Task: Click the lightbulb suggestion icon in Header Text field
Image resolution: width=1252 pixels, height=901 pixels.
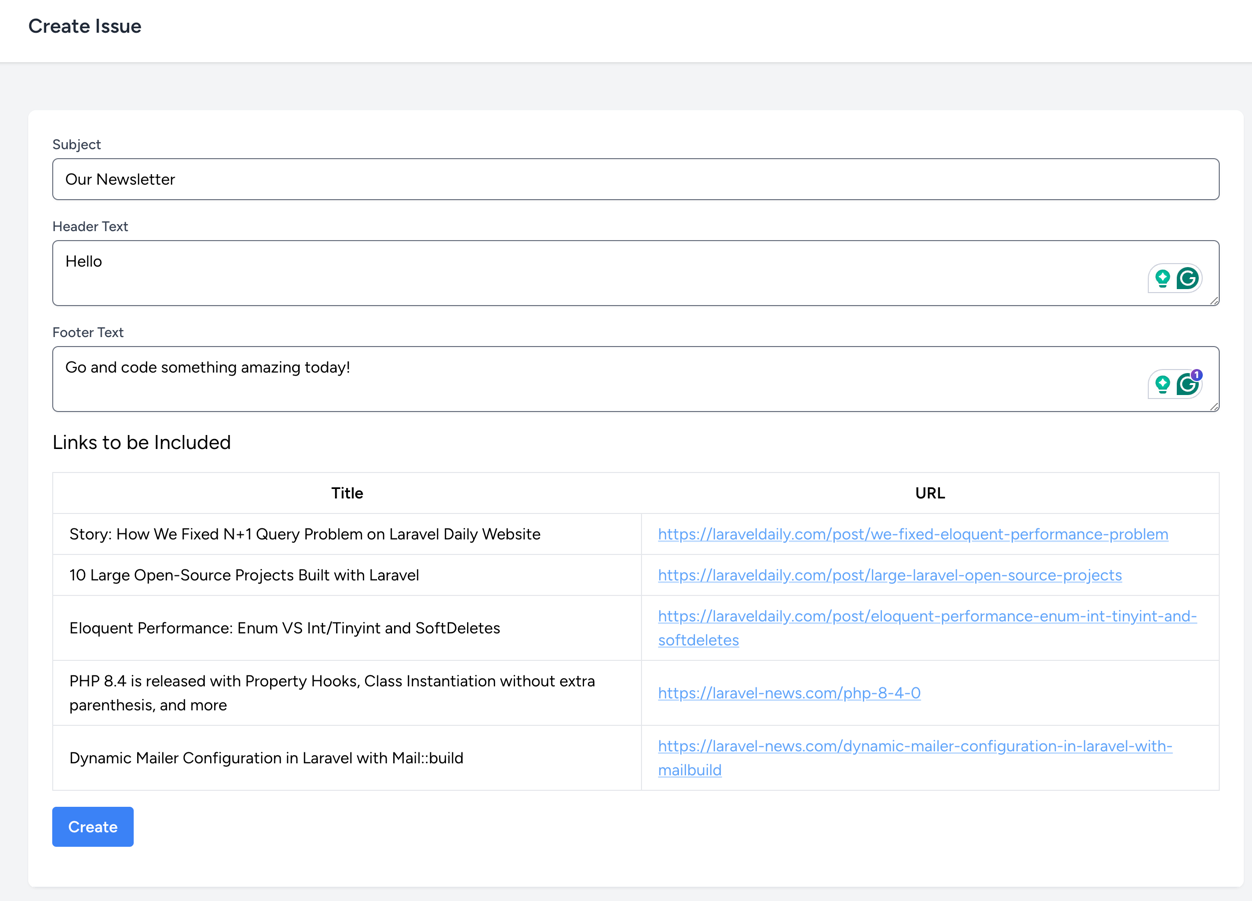Action: pos(1162,278)
